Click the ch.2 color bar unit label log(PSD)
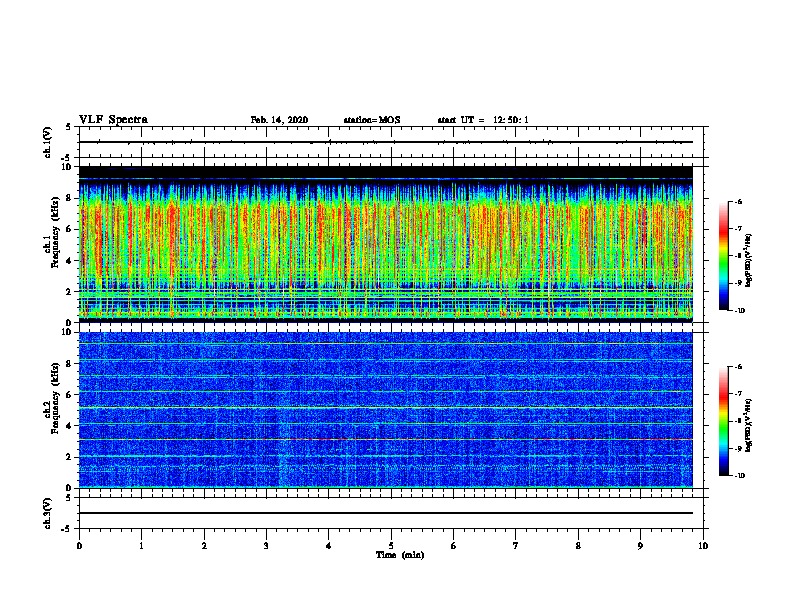The width and height of the screenshot is (792, 612). [748, 425]
